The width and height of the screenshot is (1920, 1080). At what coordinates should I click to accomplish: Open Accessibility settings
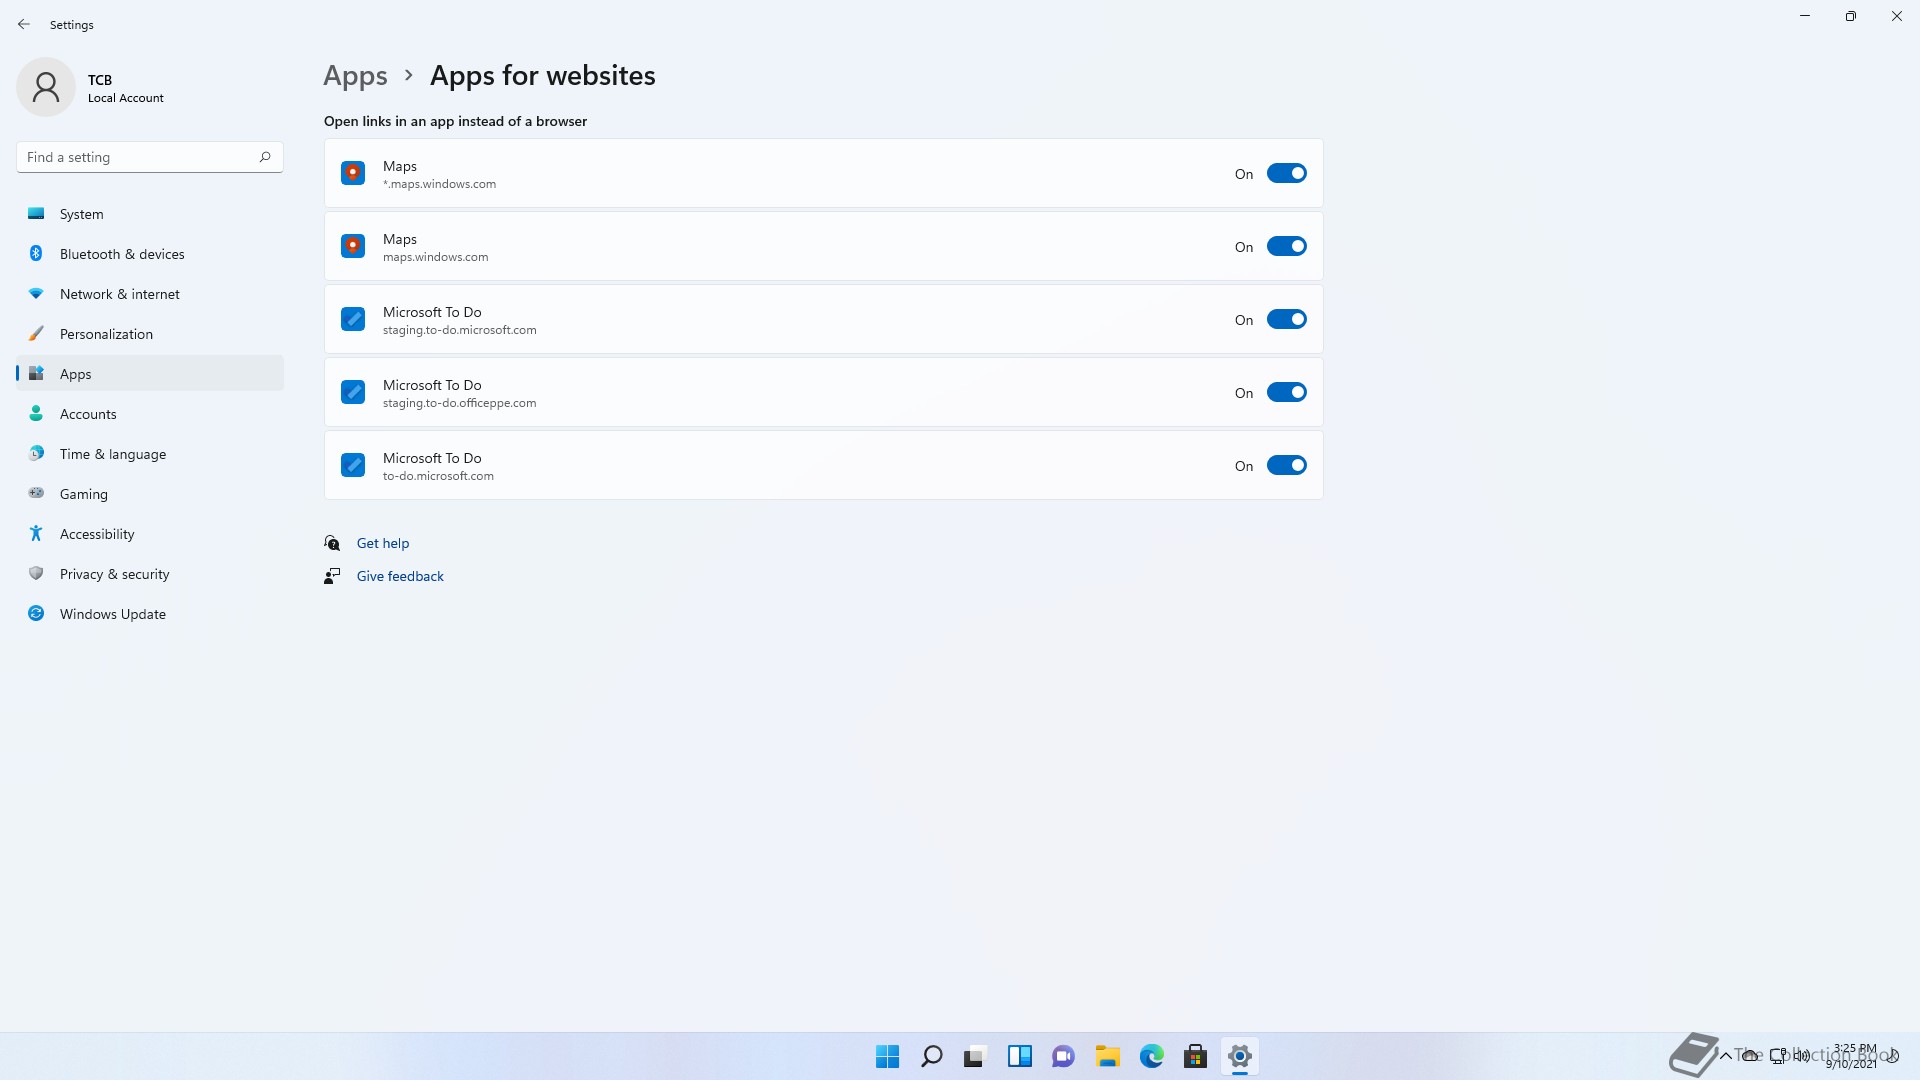coord(150,534)
